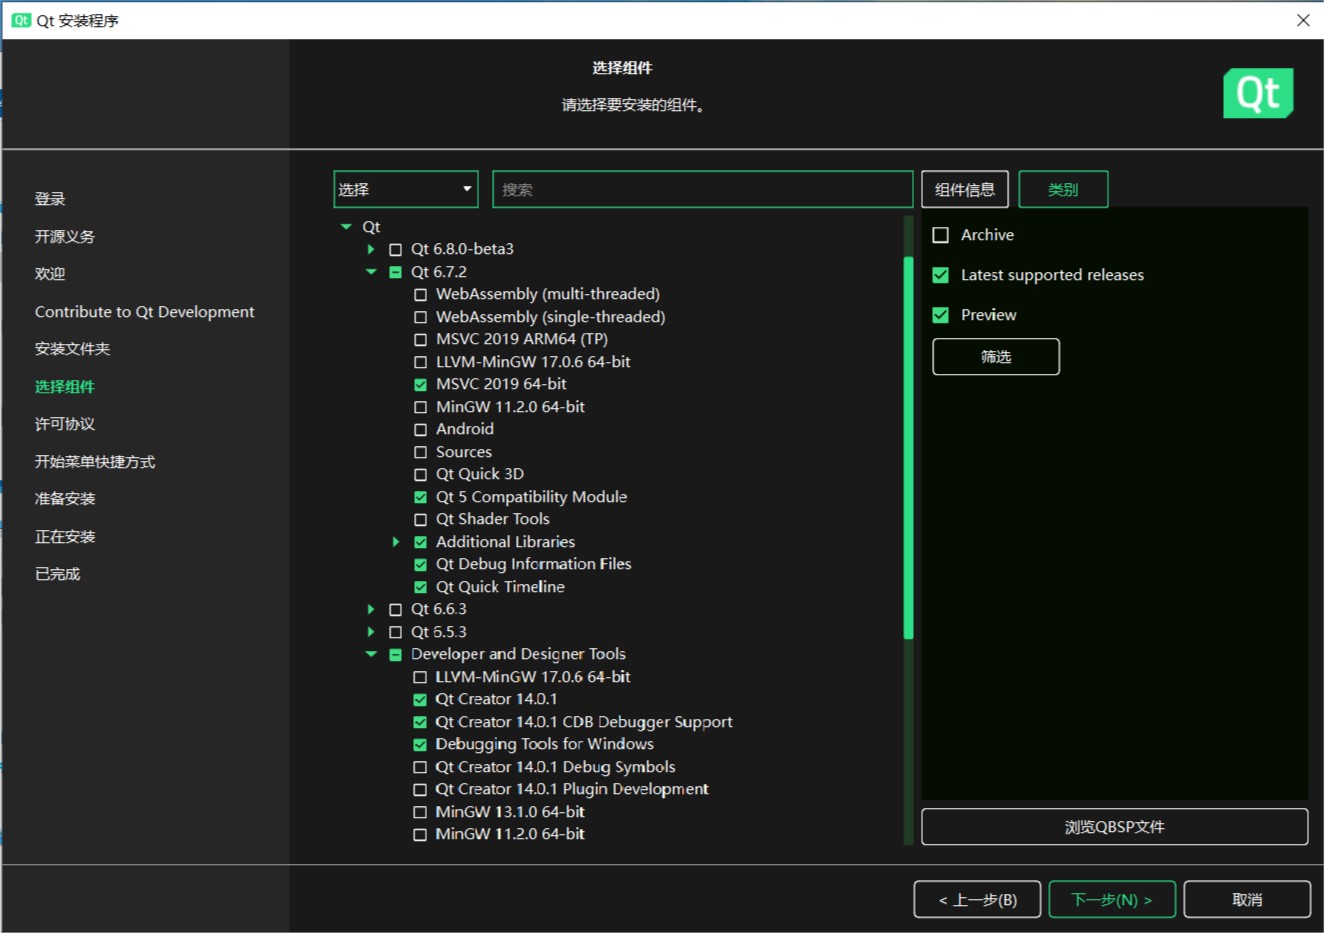Click Contribute to Qt Development step
The image size is (1324, 933).
click(145, 312)
